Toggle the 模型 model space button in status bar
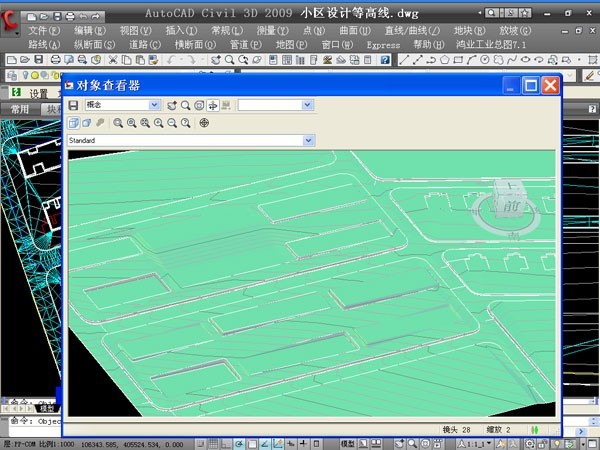Viewport: 600px width, 450px height. 348,443
